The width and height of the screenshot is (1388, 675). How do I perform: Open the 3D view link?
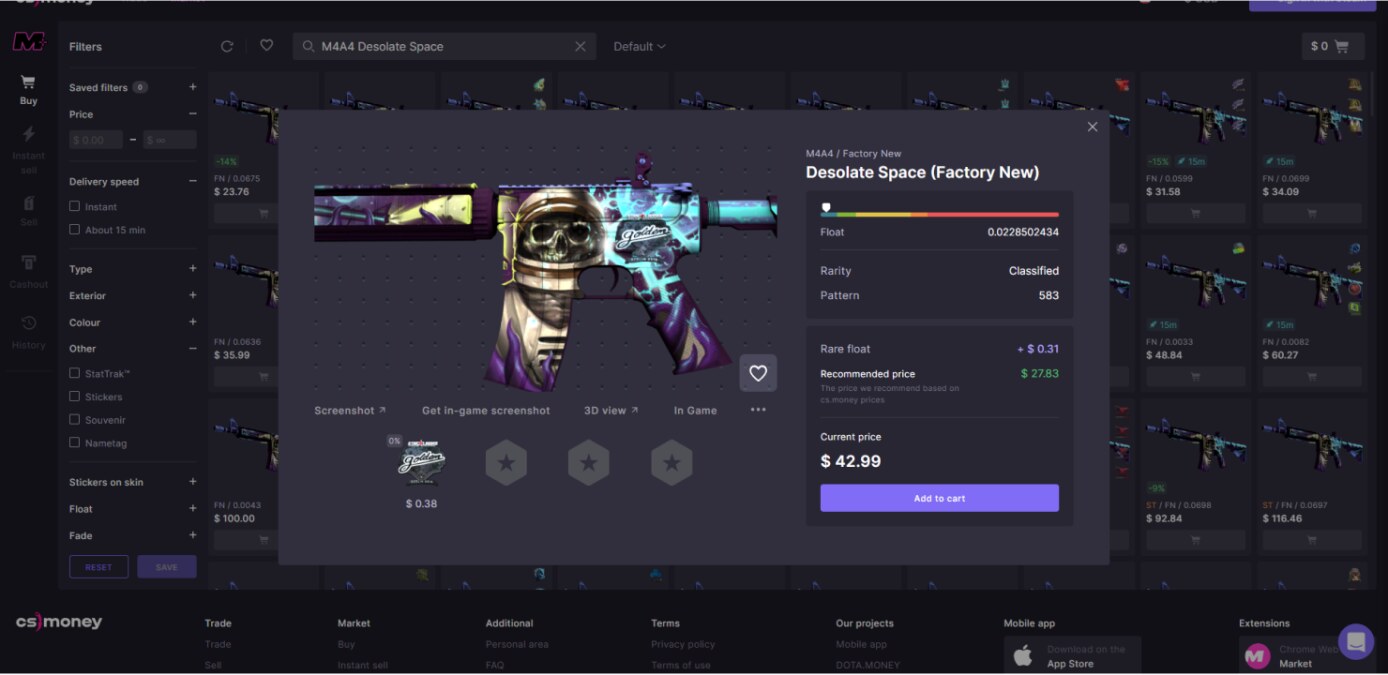pyautogui.click(x=611, y=410)
